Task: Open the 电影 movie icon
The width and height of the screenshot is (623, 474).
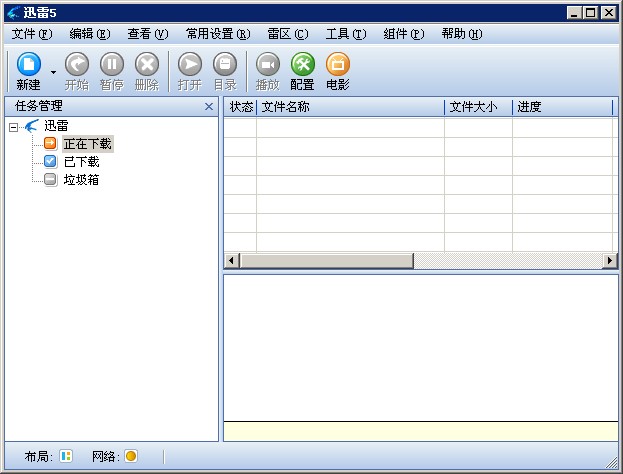Action: 338,64
